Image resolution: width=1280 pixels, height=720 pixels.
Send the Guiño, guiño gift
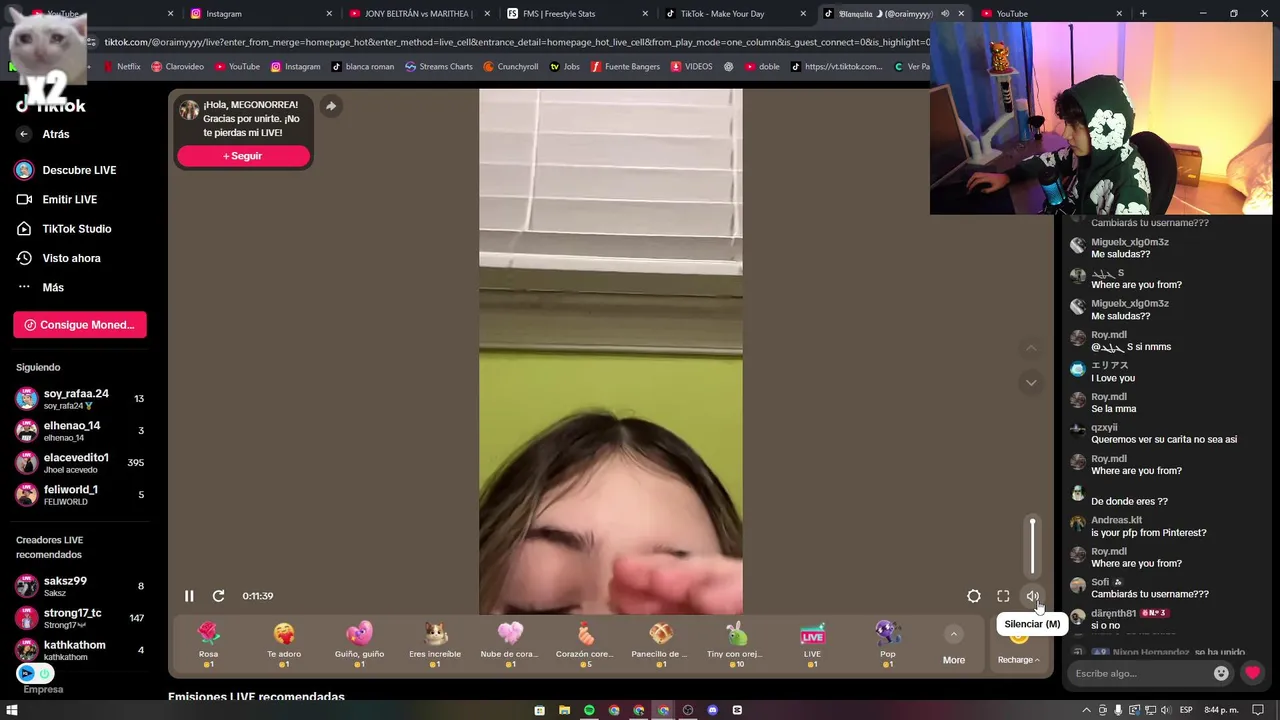tap(359, 644)
